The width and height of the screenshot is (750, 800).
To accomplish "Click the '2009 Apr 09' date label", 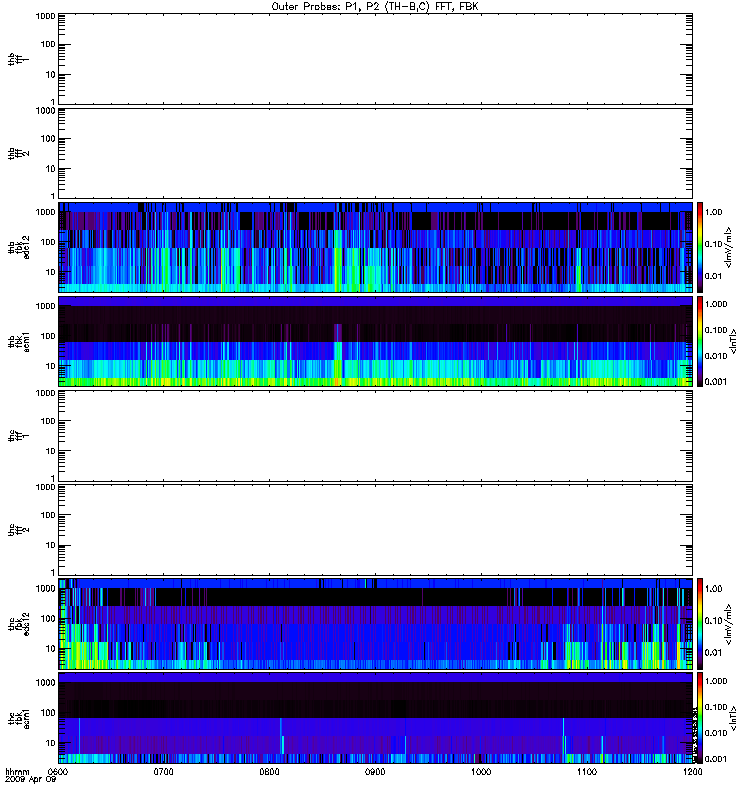I will click(30, 780).
